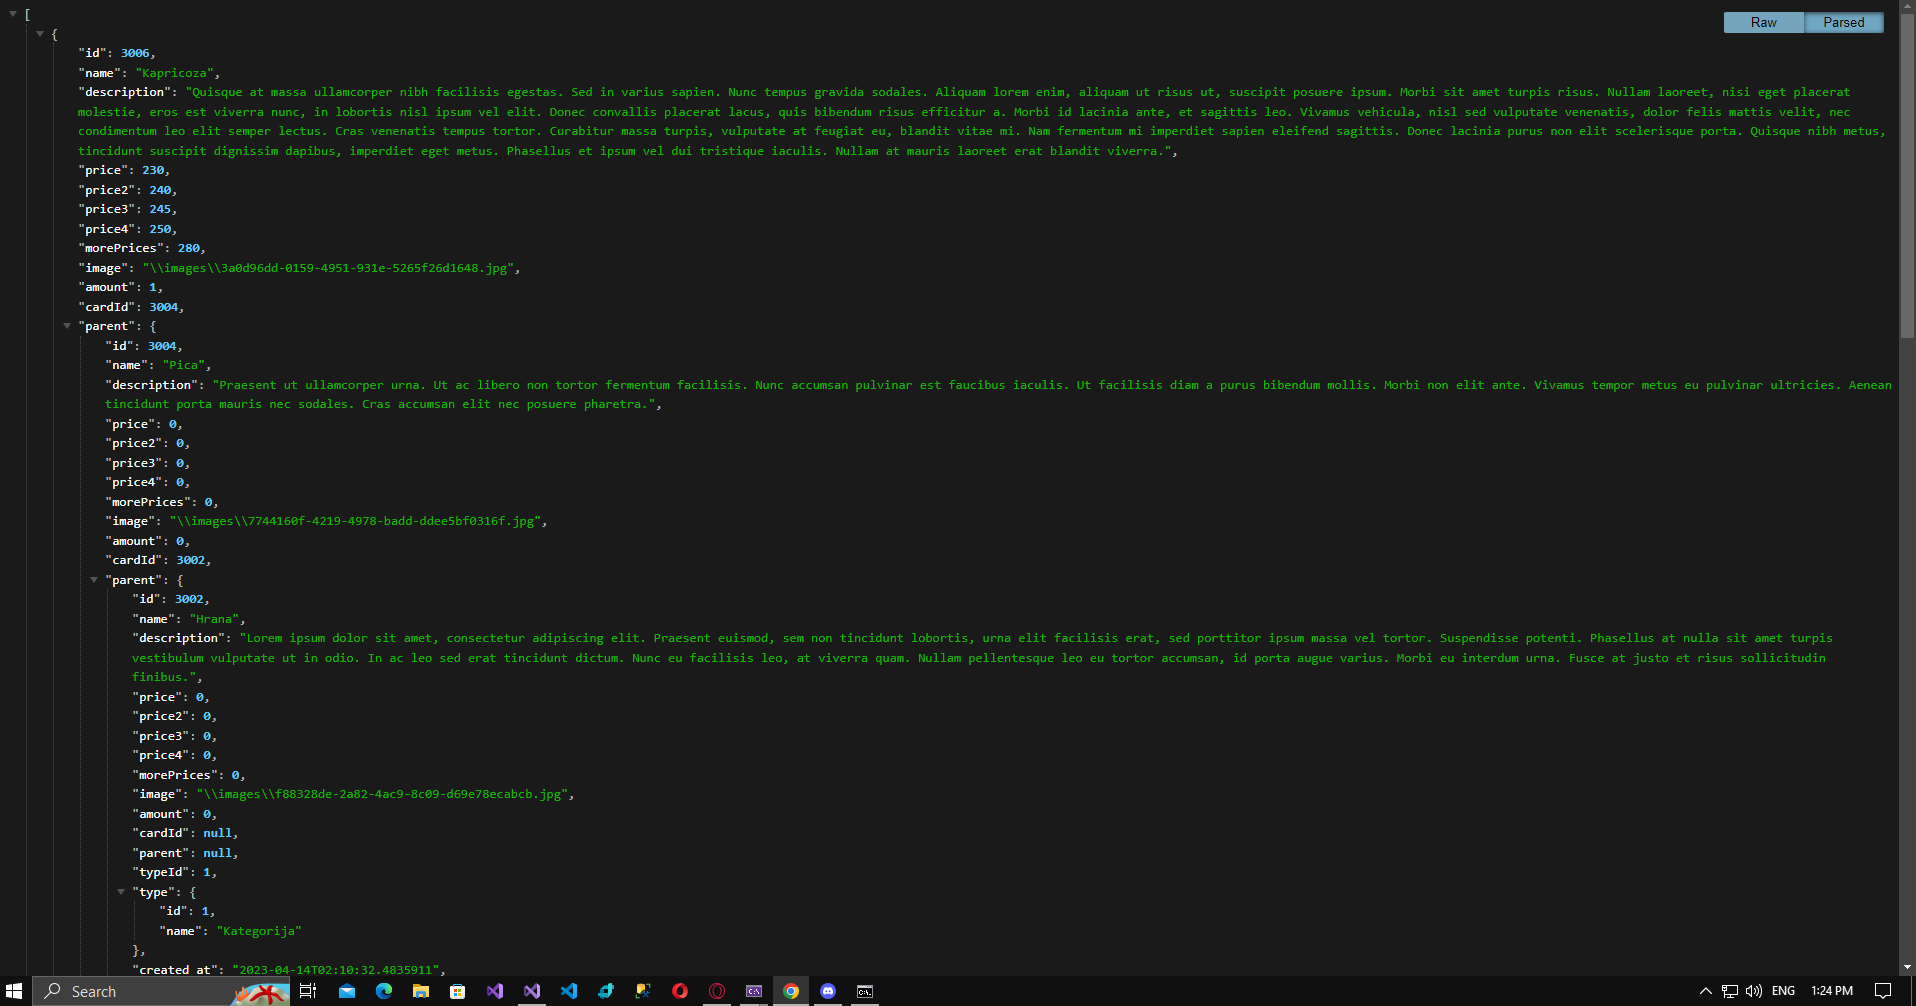1916x1006 pixels.
Task: Switch the JSON view to Raw
Action: [x=1764, y=22]
